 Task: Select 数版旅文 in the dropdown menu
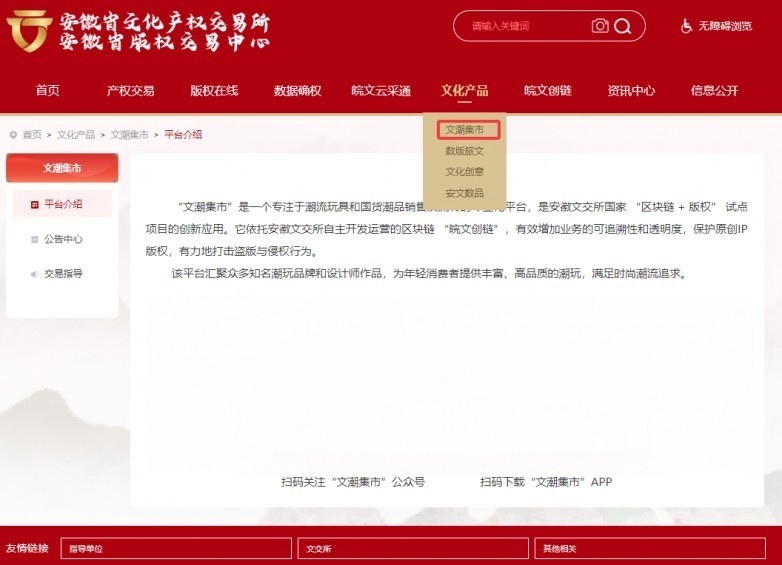click(x=464, y=151)
